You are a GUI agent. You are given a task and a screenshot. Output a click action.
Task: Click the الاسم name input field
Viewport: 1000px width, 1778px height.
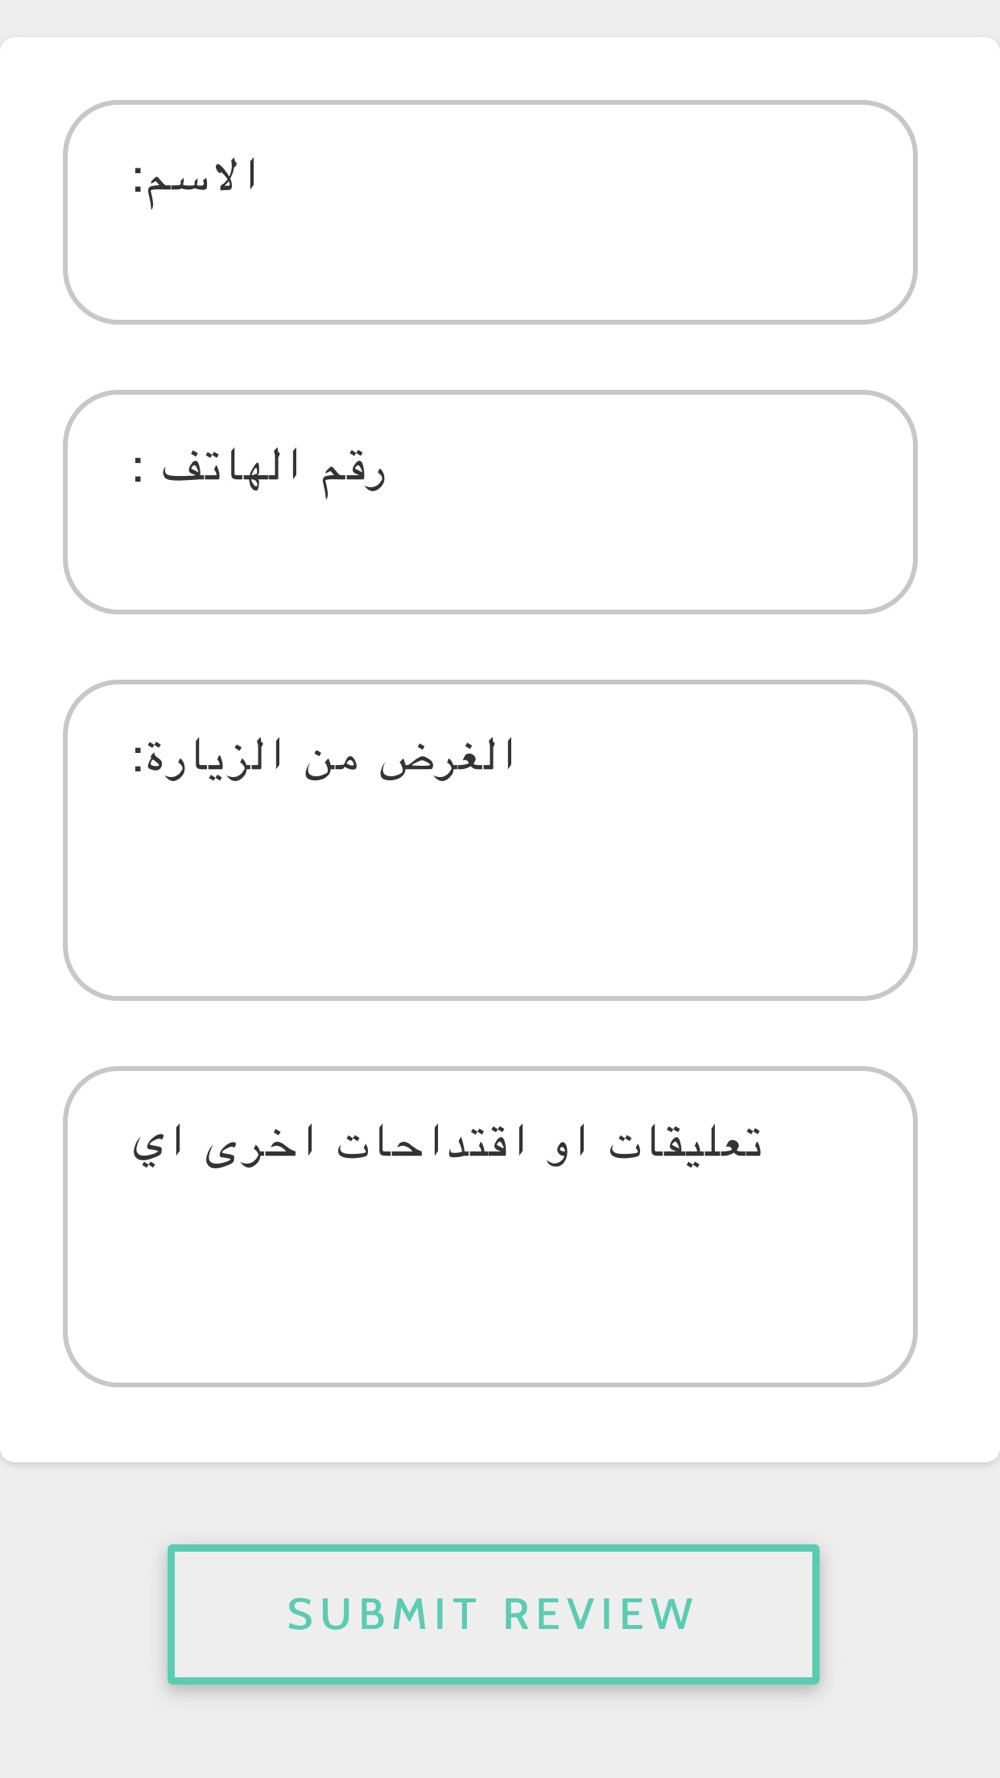pos(490,212)
